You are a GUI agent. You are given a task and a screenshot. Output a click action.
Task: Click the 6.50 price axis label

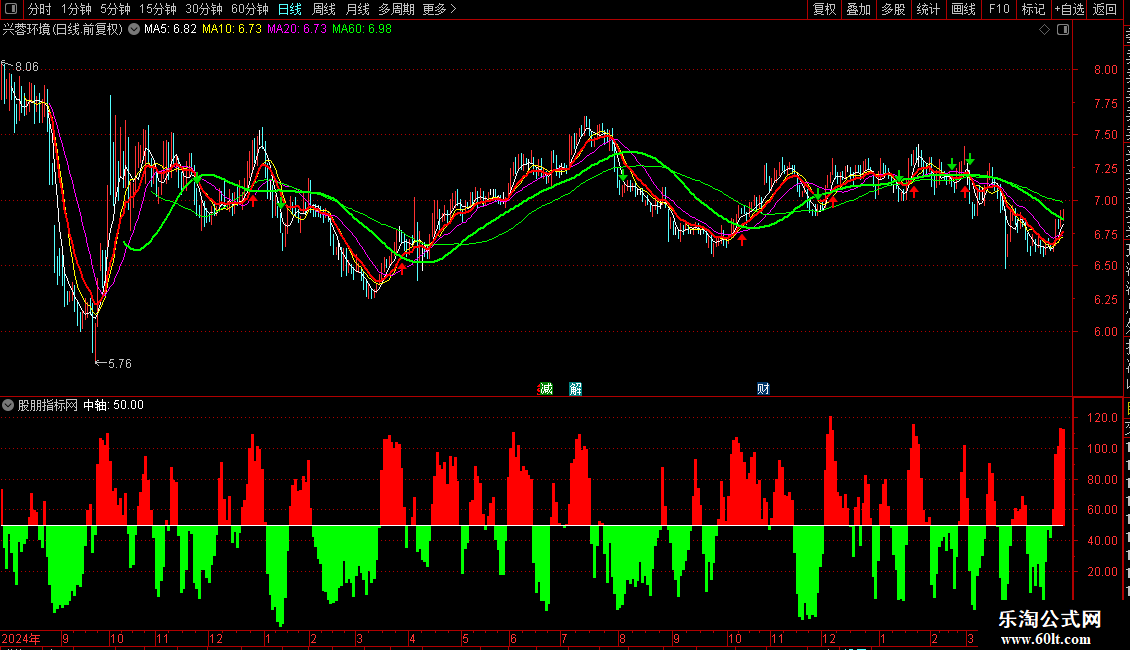[x=1105, y=266]
